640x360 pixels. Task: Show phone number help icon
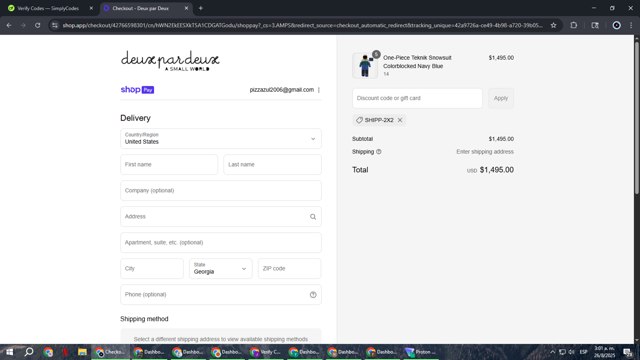pyautogui.click(x=313, y=295)
